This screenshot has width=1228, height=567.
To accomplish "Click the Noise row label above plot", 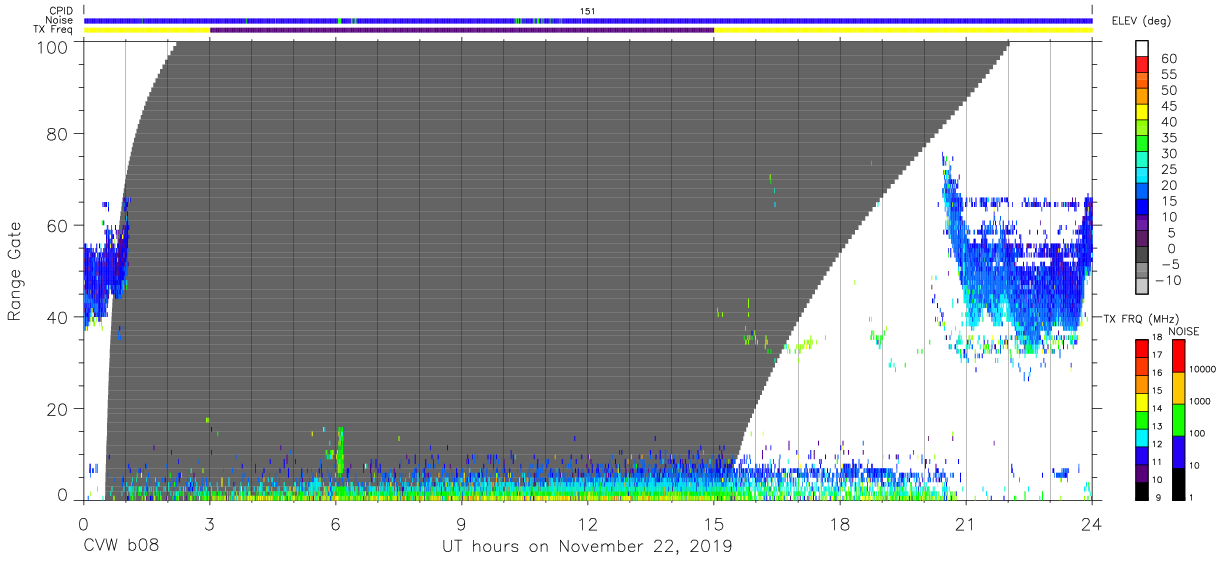I will (60, 20).
